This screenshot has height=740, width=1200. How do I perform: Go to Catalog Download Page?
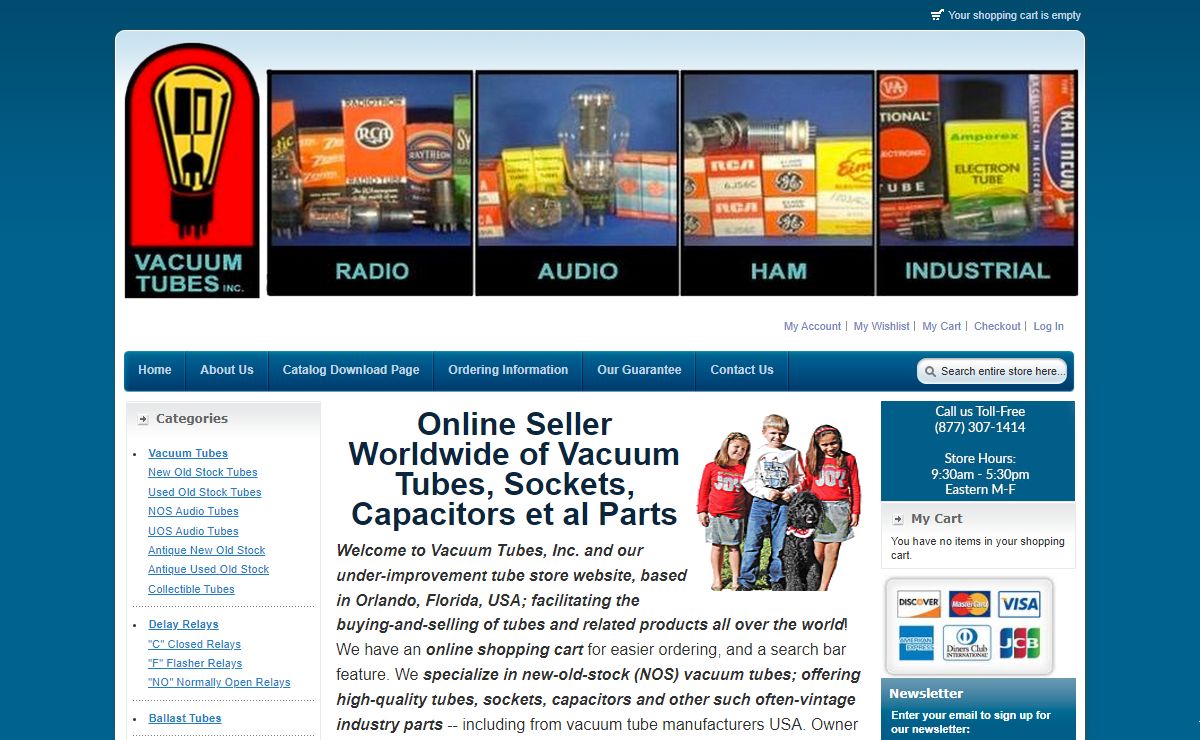pos(351,370)
